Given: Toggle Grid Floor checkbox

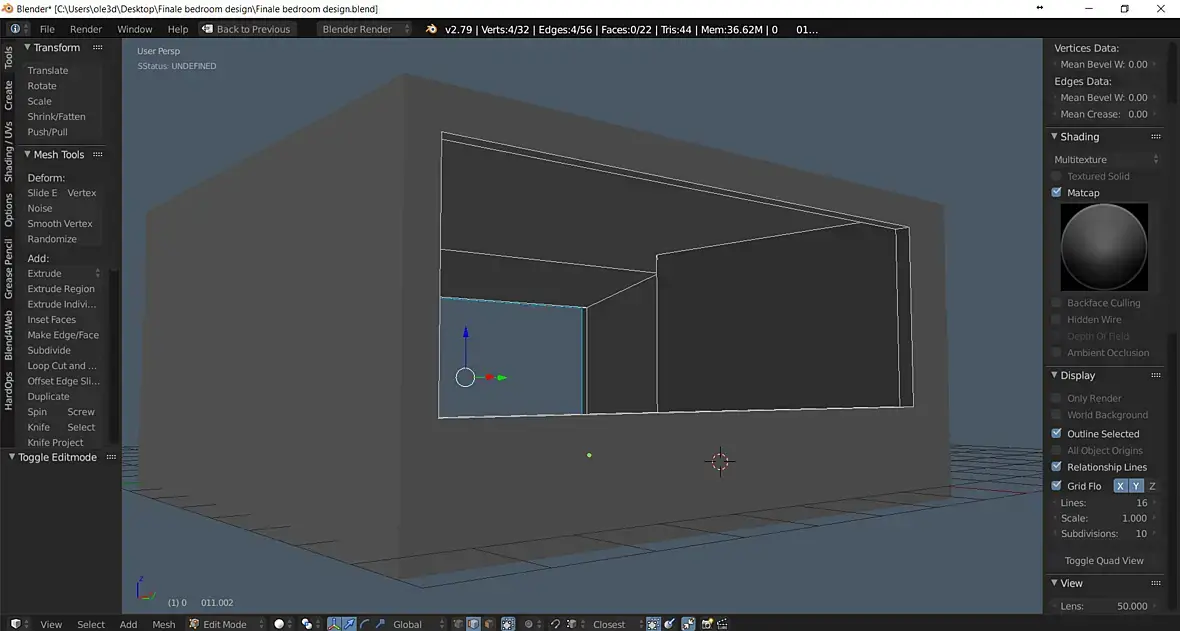Looking at the screenshot, I should click(x=1057, y=486).
